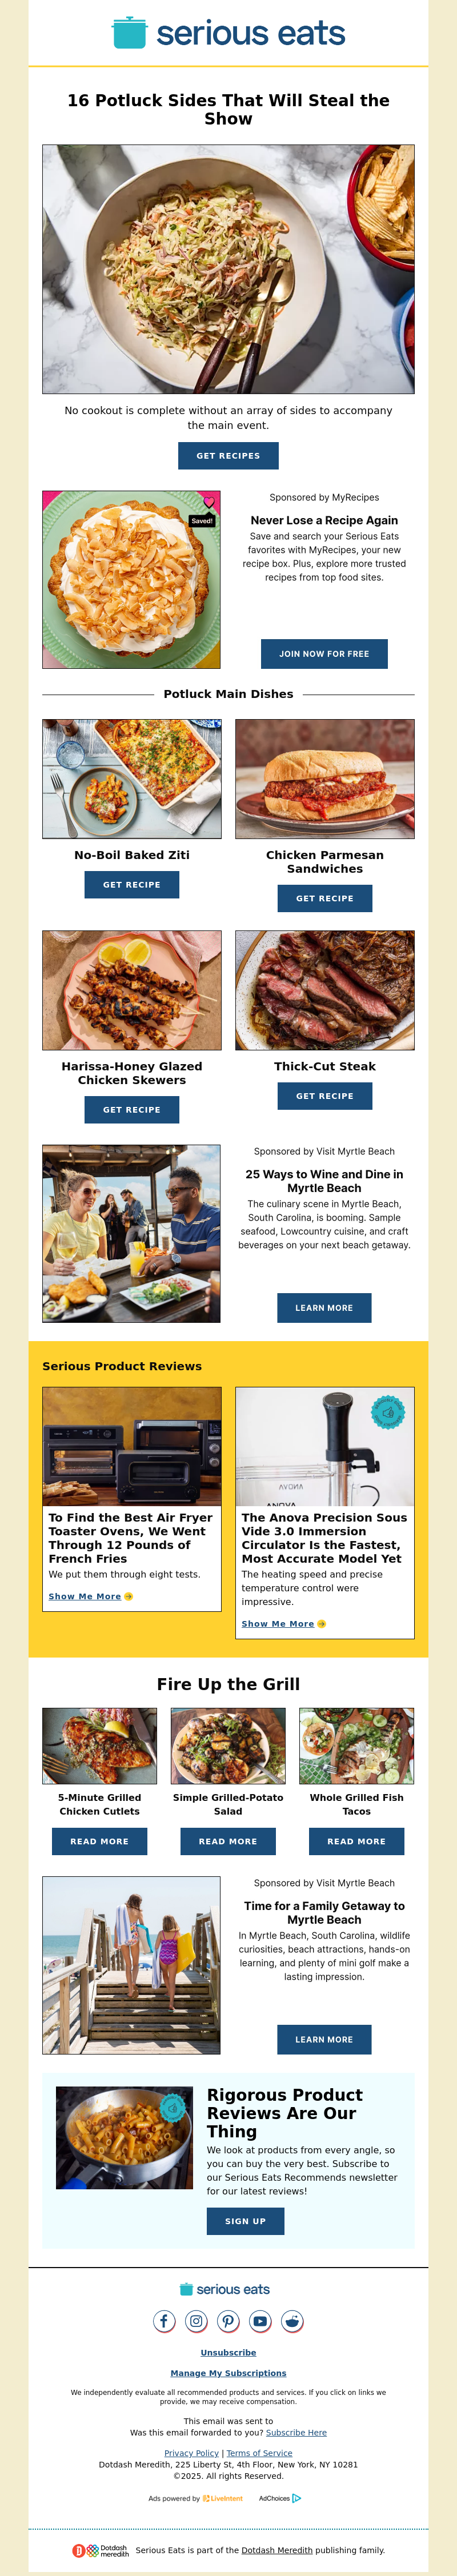Screen dimensions: 457x2576
Task: Get recipe for No-Boil Baked Ziti
Action: [x=132, y=884]
